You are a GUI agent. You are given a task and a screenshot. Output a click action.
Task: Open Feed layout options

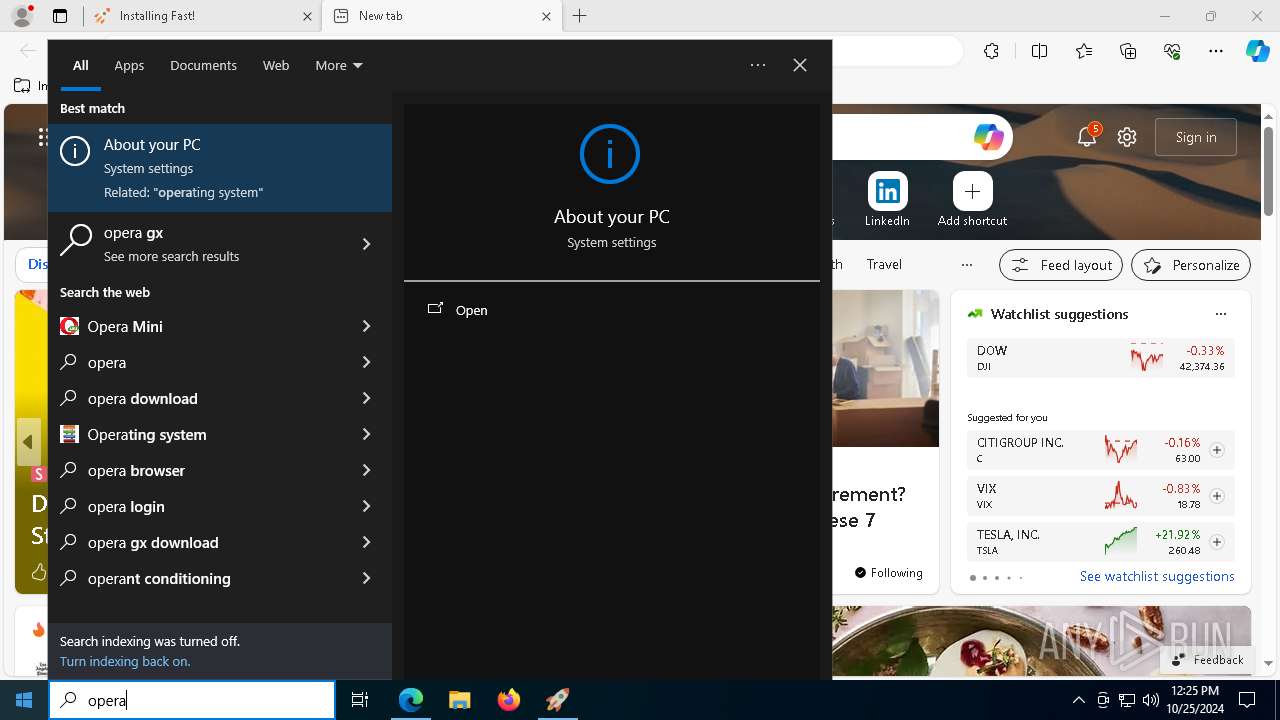coord(1061,265)
